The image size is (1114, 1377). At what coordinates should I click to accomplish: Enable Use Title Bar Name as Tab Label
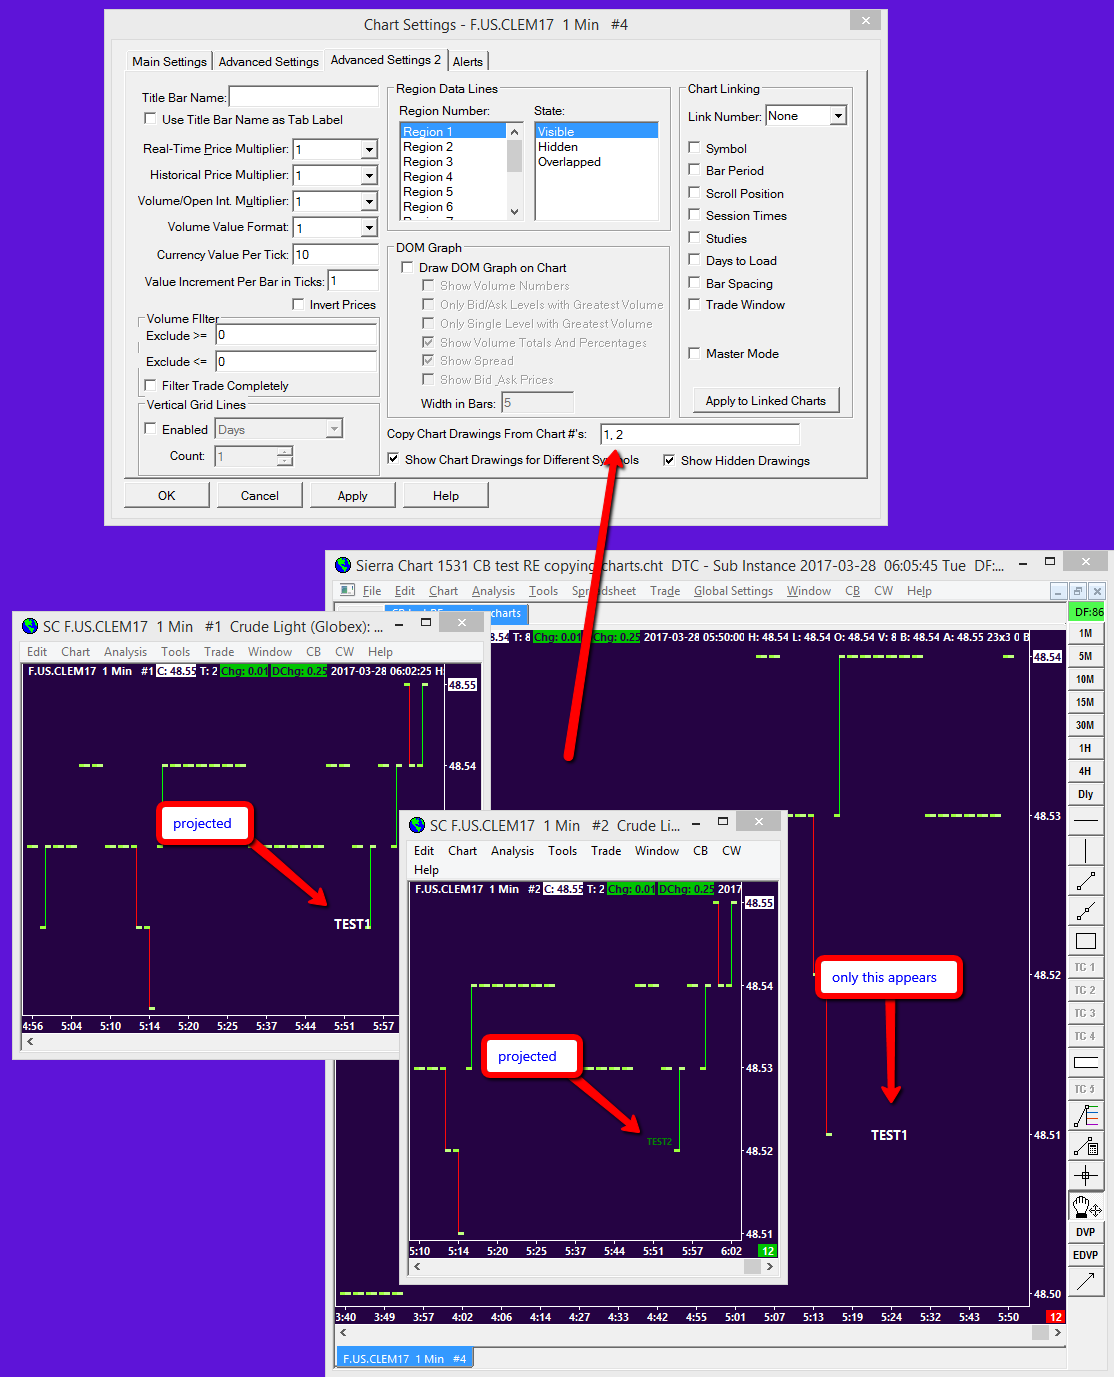[x=150, y=119]
